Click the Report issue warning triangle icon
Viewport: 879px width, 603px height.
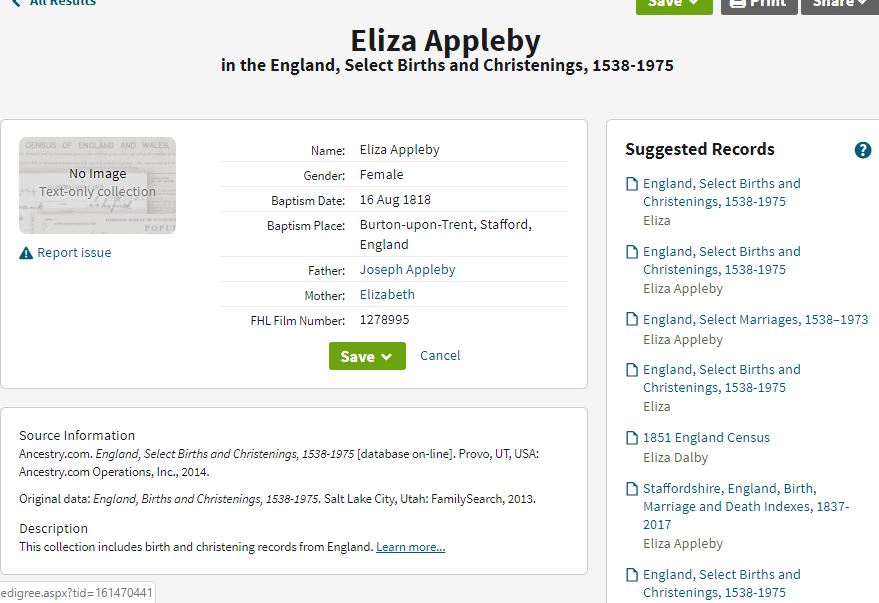tap(26, 253)
